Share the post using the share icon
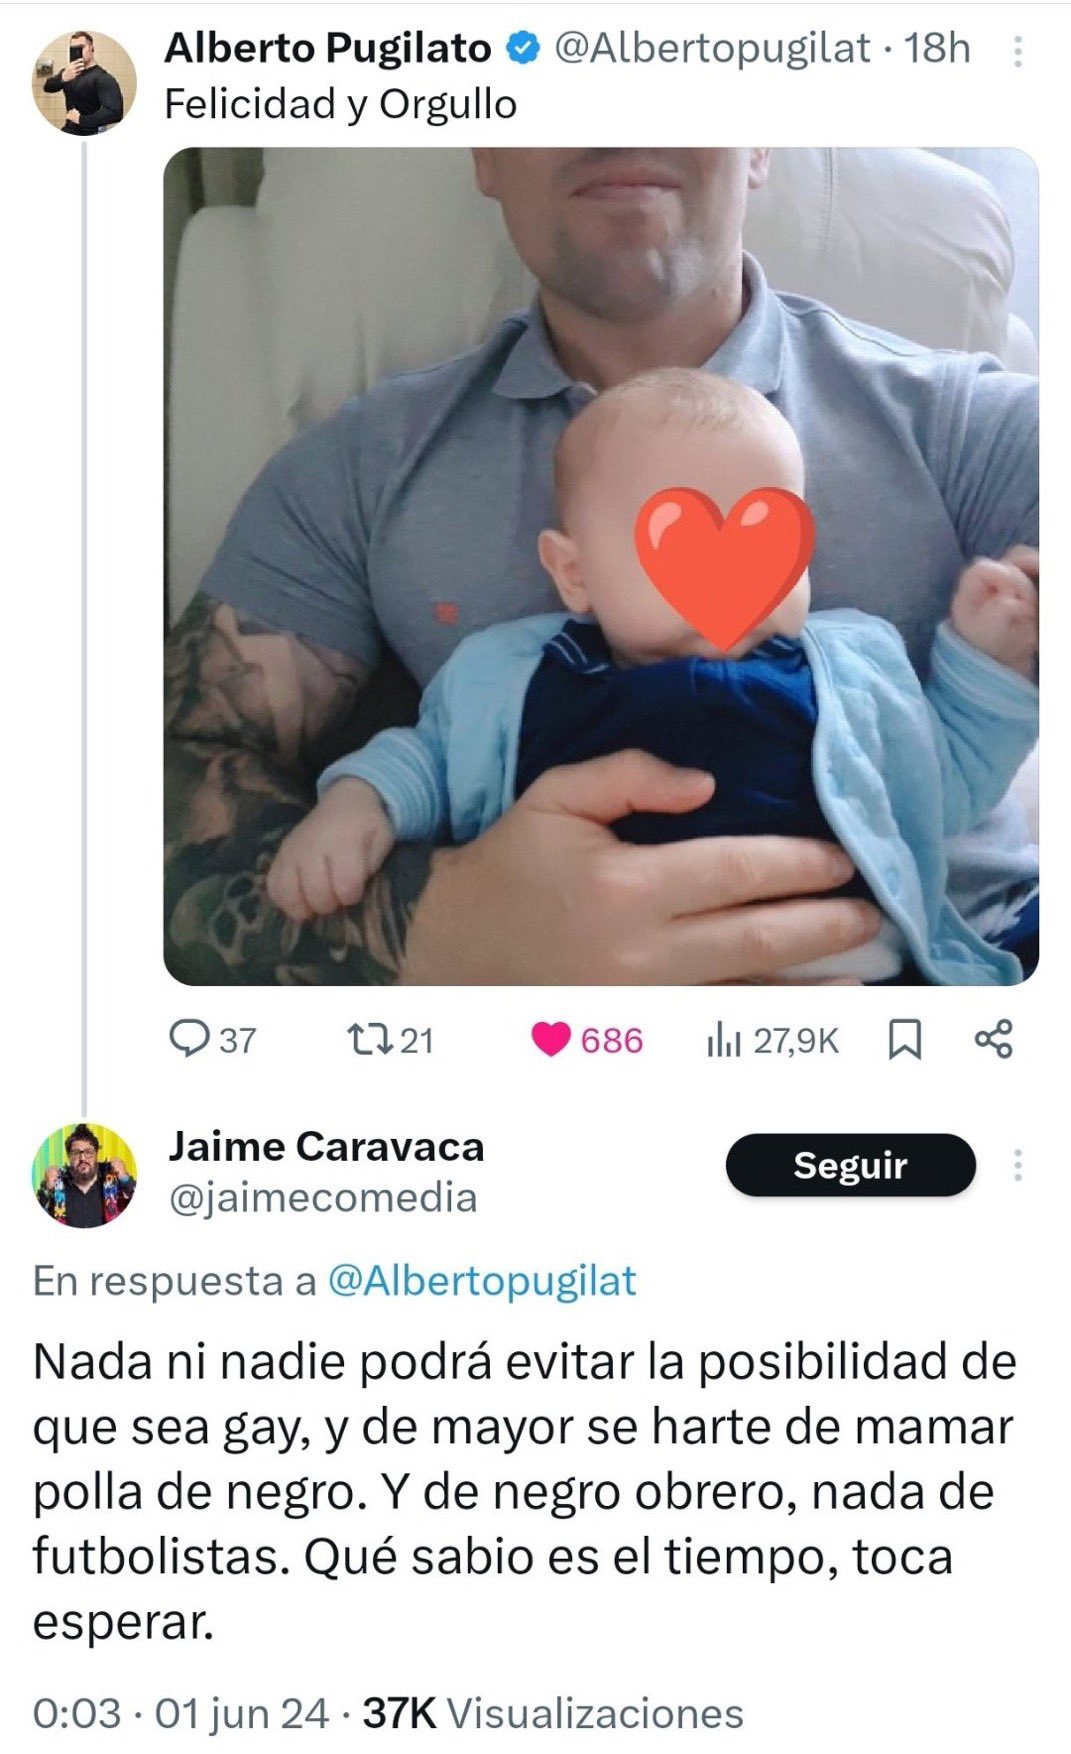The height and width of the screenshot is (1754, 1071). coord(994,1039)
